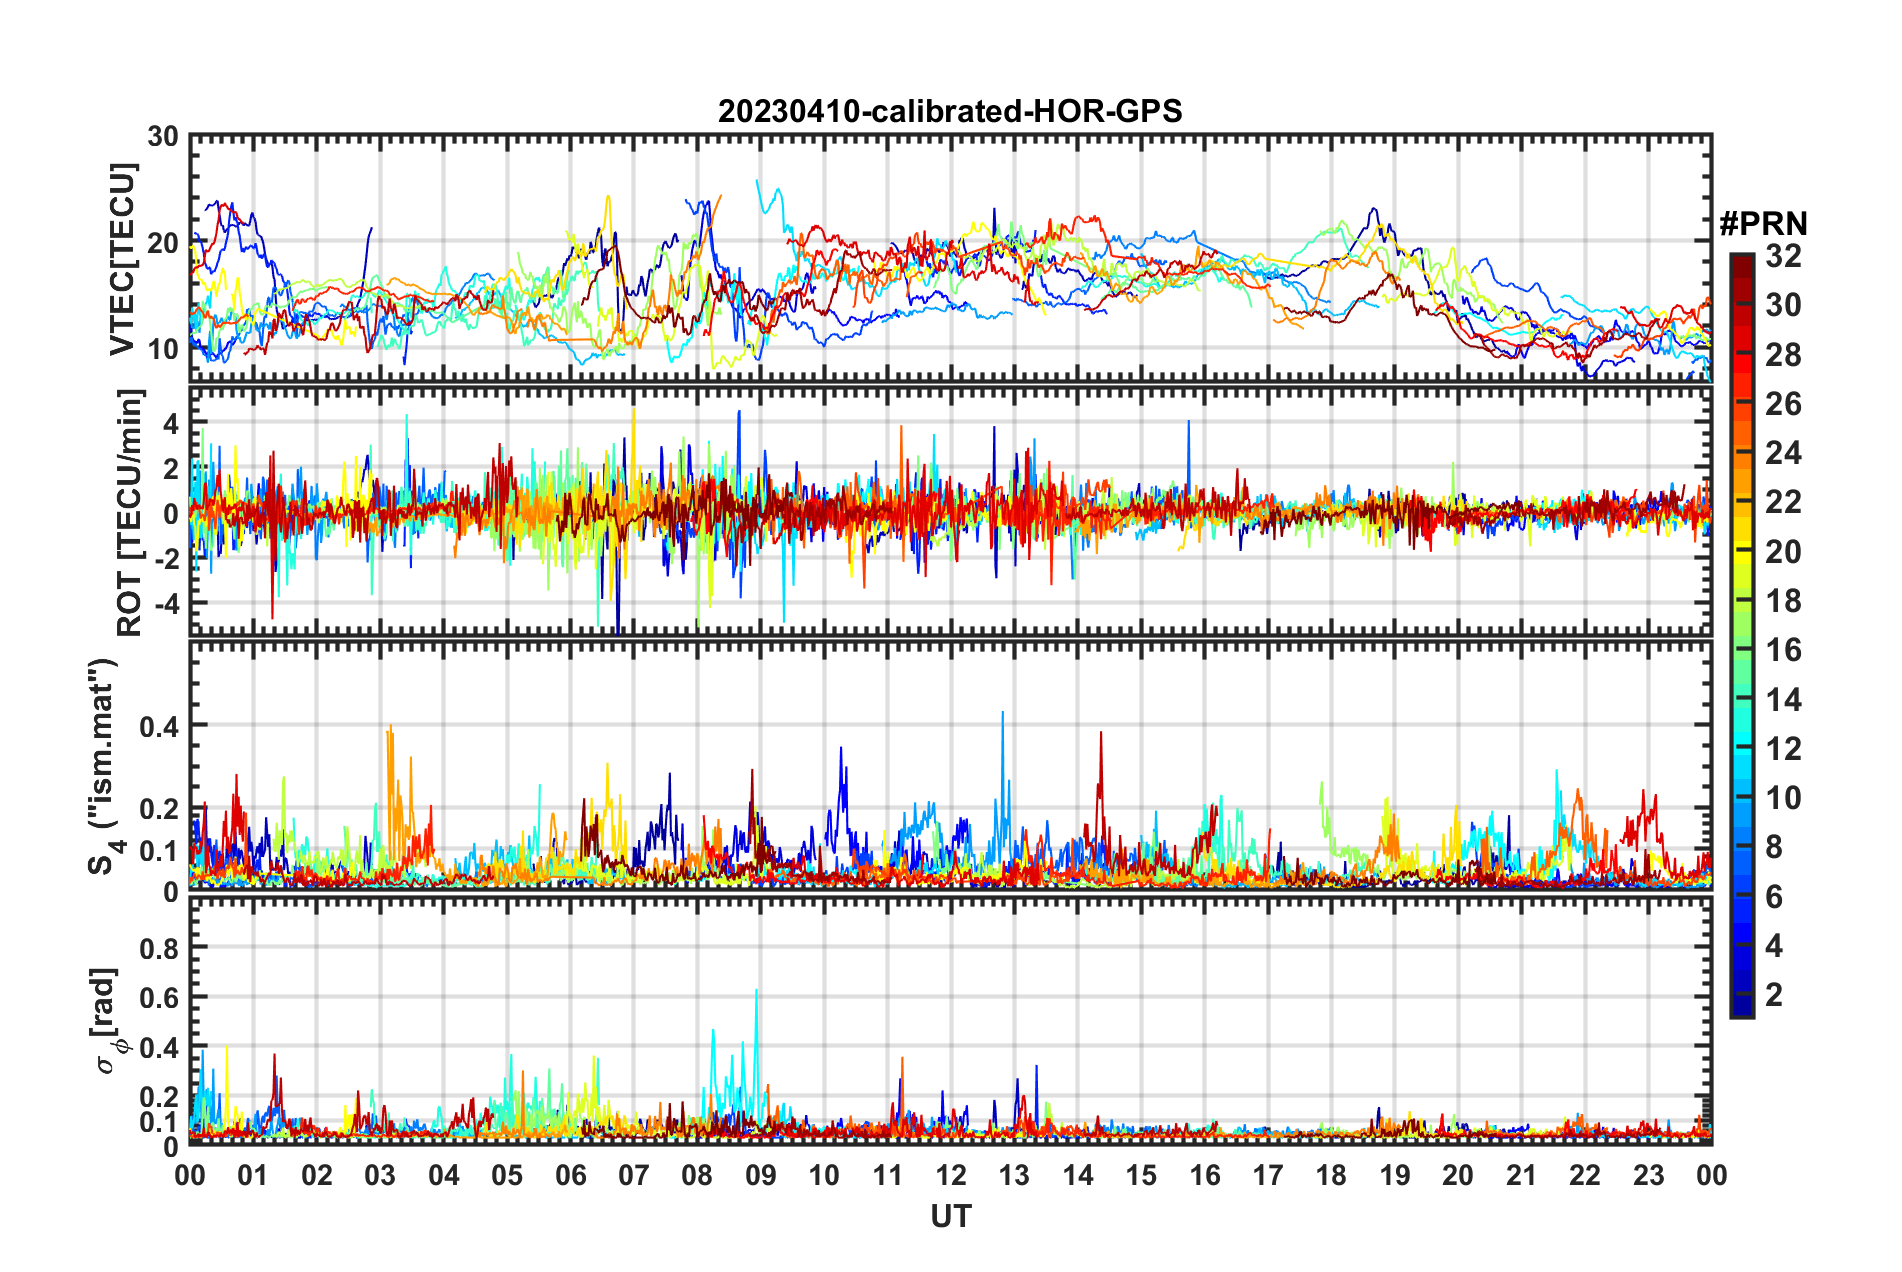The width and height of the screenshot is (1902, 1272).
Task: Click the "22" colorbar tick label
Action: point(1784,502)
